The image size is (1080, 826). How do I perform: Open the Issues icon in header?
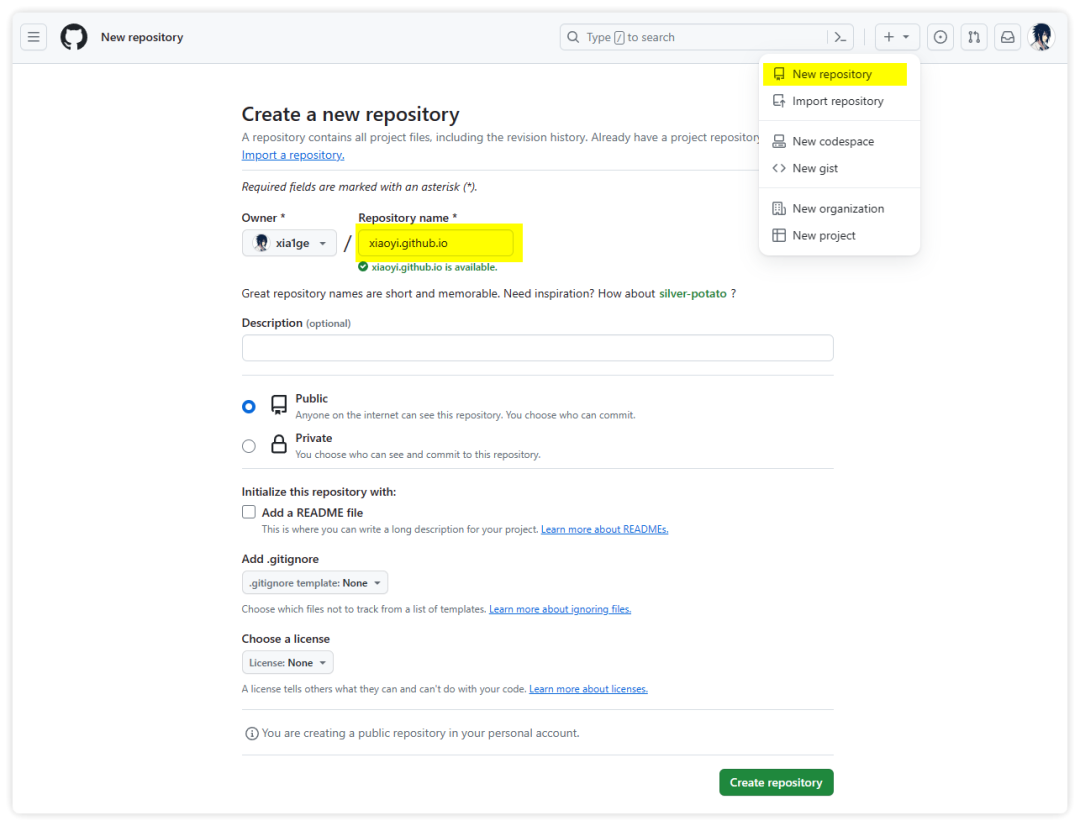pos(940,37)
